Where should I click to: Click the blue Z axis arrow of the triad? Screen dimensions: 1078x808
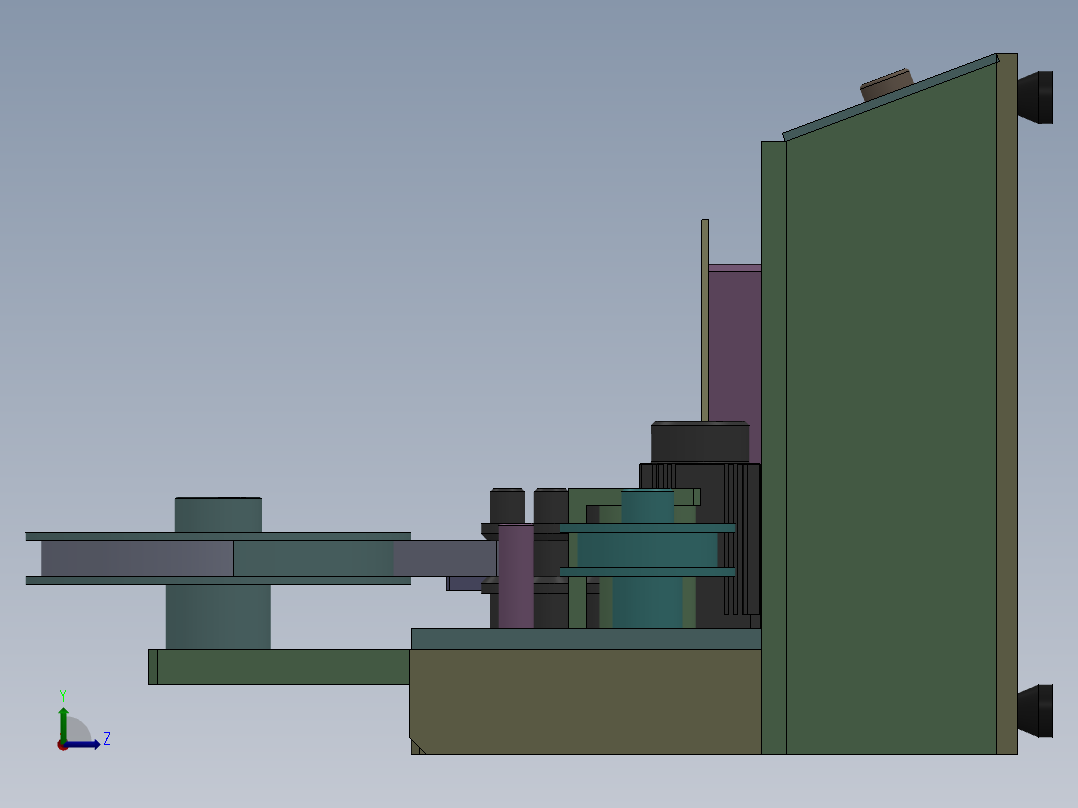click(84, 745)
